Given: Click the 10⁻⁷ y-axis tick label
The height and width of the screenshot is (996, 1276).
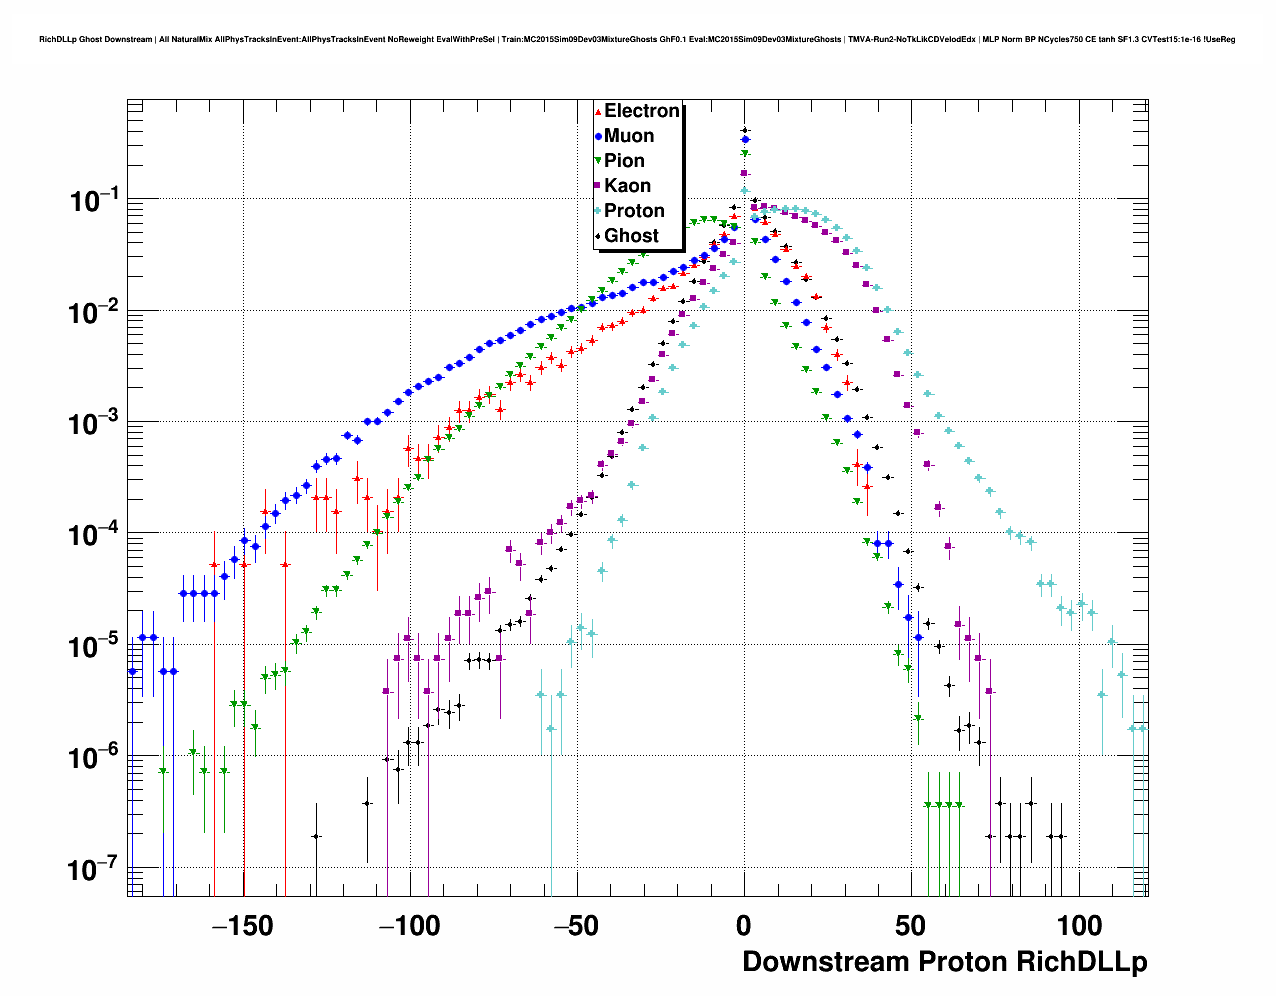Looking at the screenshot, I should [x=95, y=870].
